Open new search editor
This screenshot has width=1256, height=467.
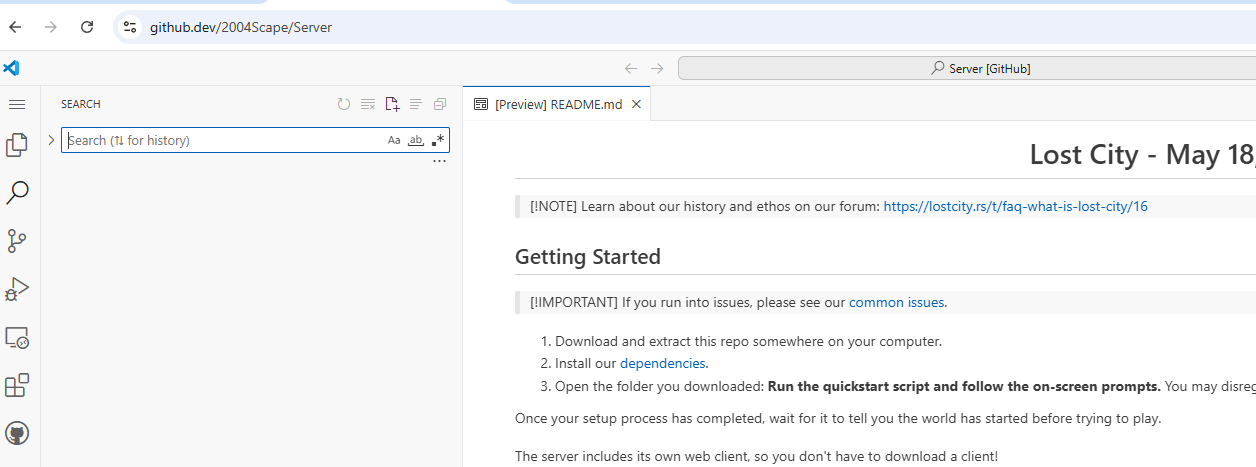[392, 104]
